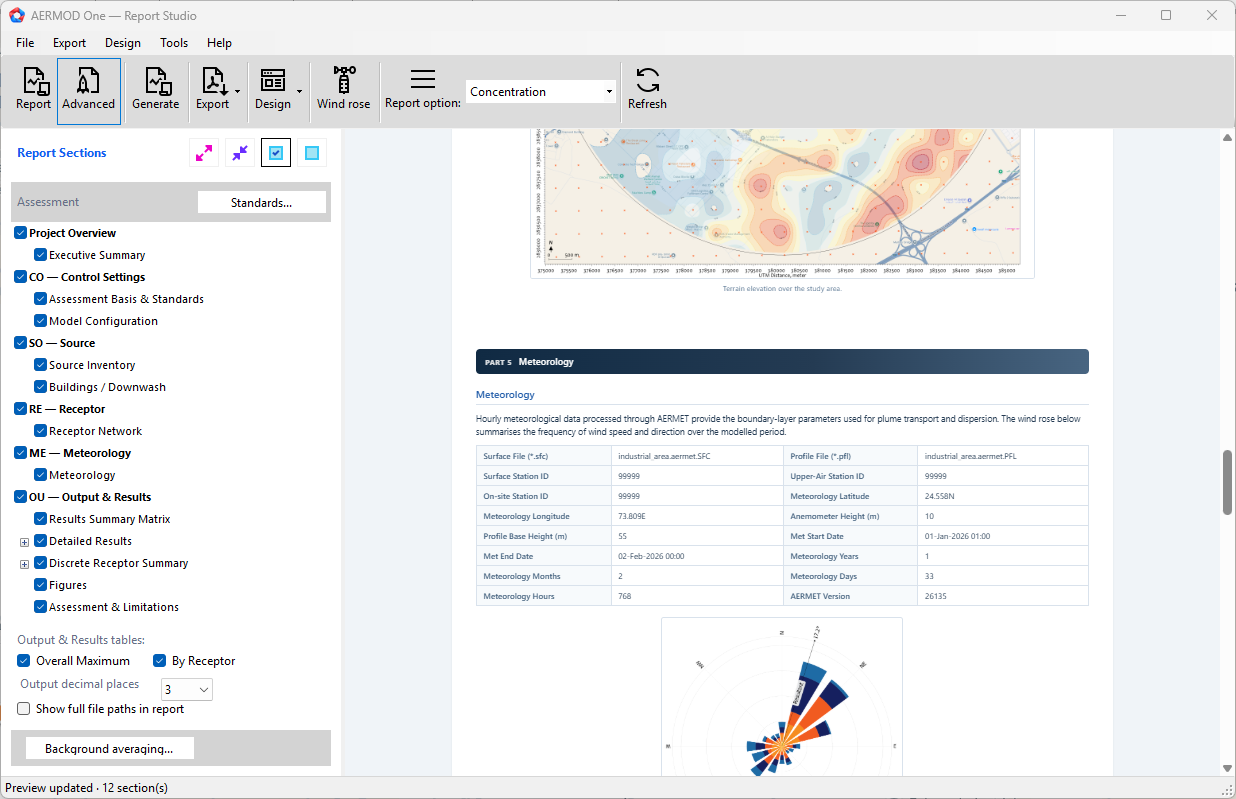Click the scrollbar up arrow
This screenshot has height=799, width=1236.
(1227, 140)
